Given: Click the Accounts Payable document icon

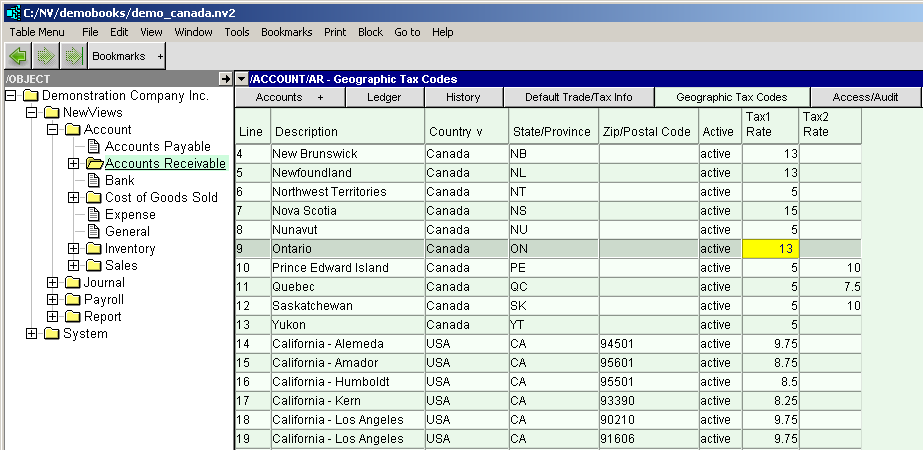Looking at the screenshot, I should (x=94, y=147).
